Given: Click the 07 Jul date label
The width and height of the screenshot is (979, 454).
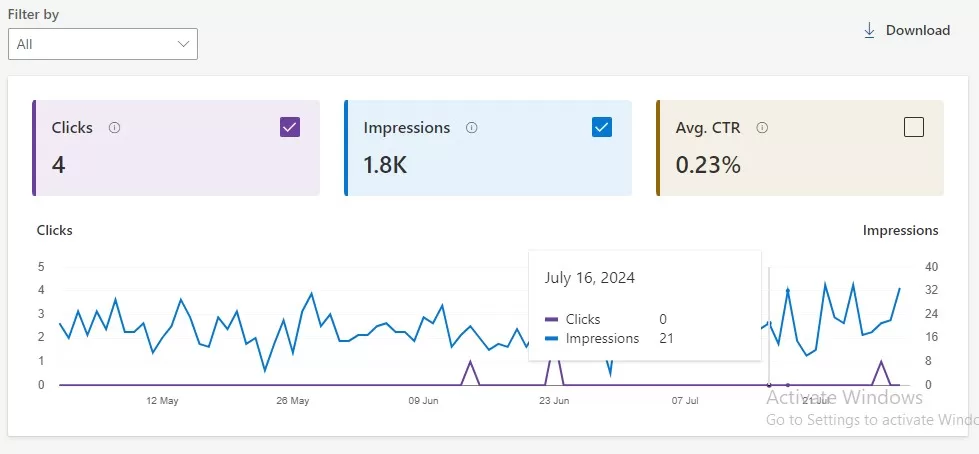Looking at the screenshot, I should (x=685, y=401).
